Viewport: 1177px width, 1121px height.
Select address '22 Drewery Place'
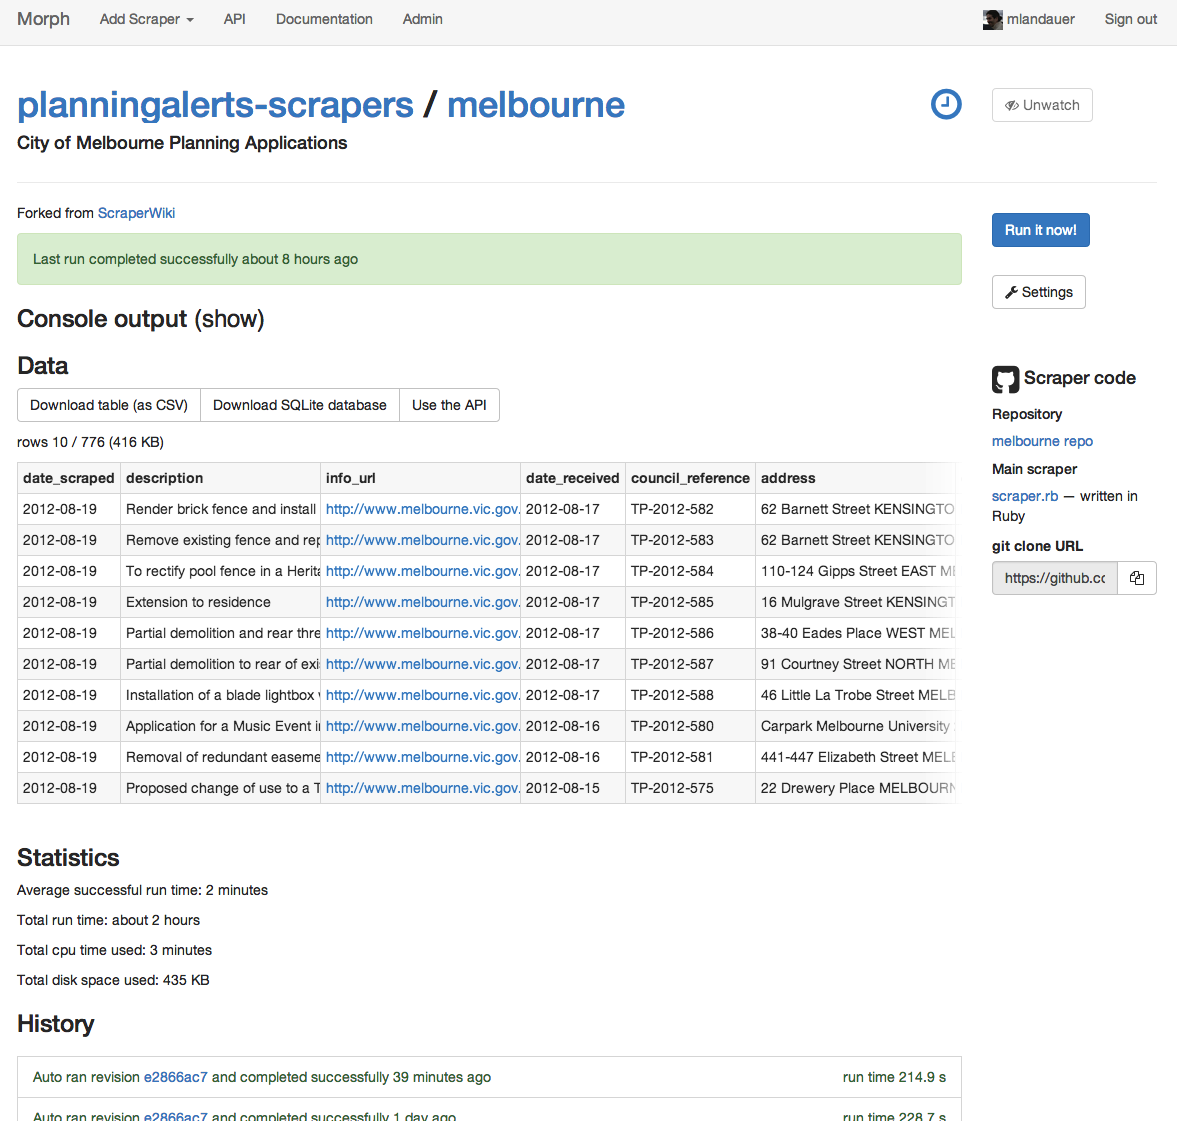pyautogui.click(x=858, y=788)
